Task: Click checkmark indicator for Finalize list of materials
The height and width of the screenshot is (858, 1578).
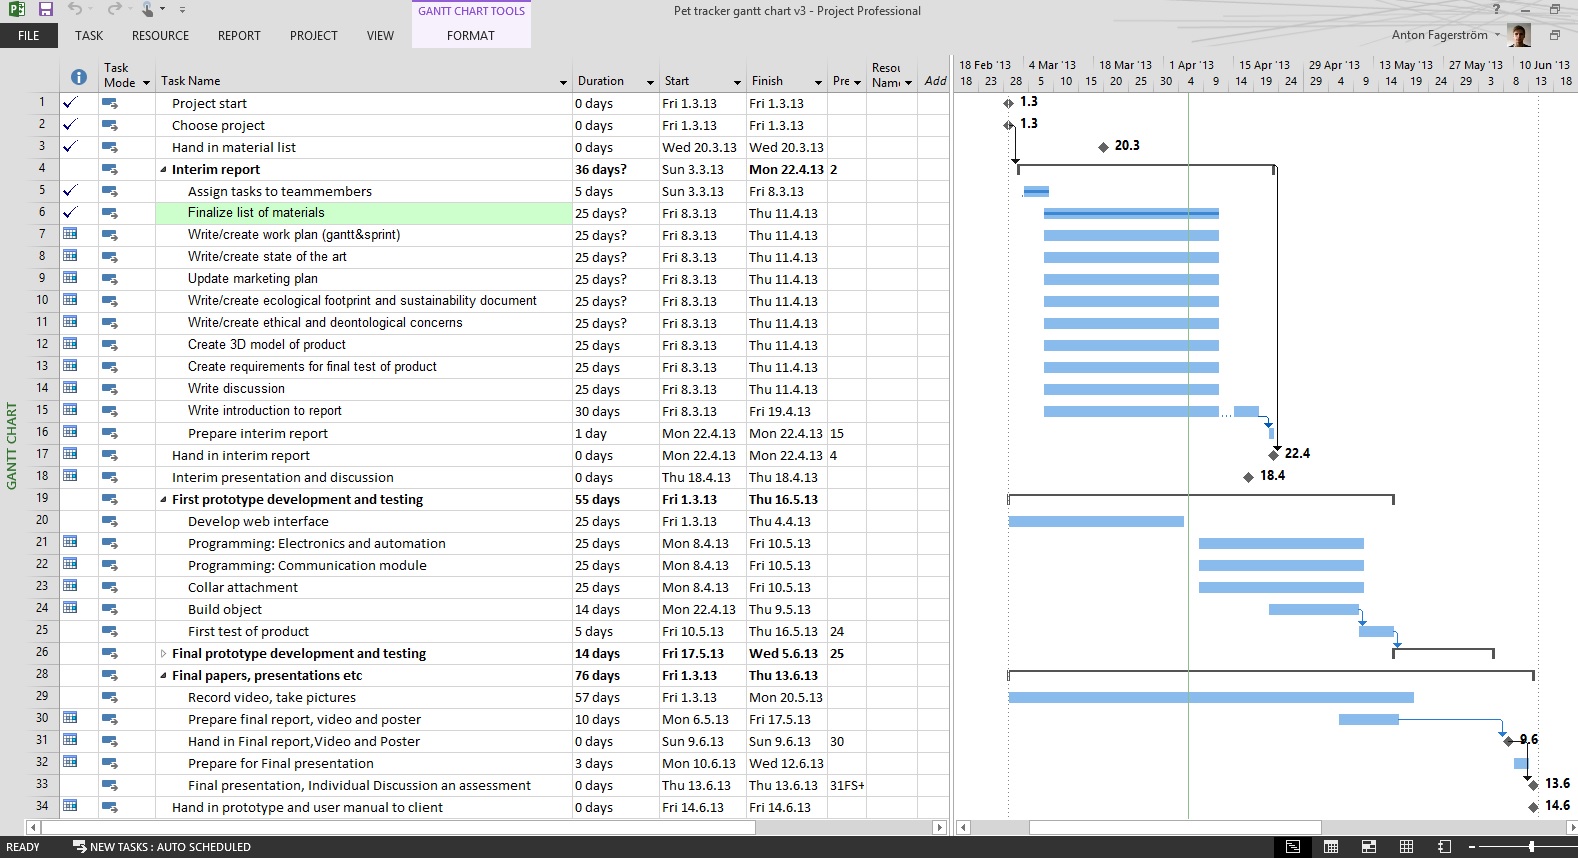Action: (x=70, y=212)
